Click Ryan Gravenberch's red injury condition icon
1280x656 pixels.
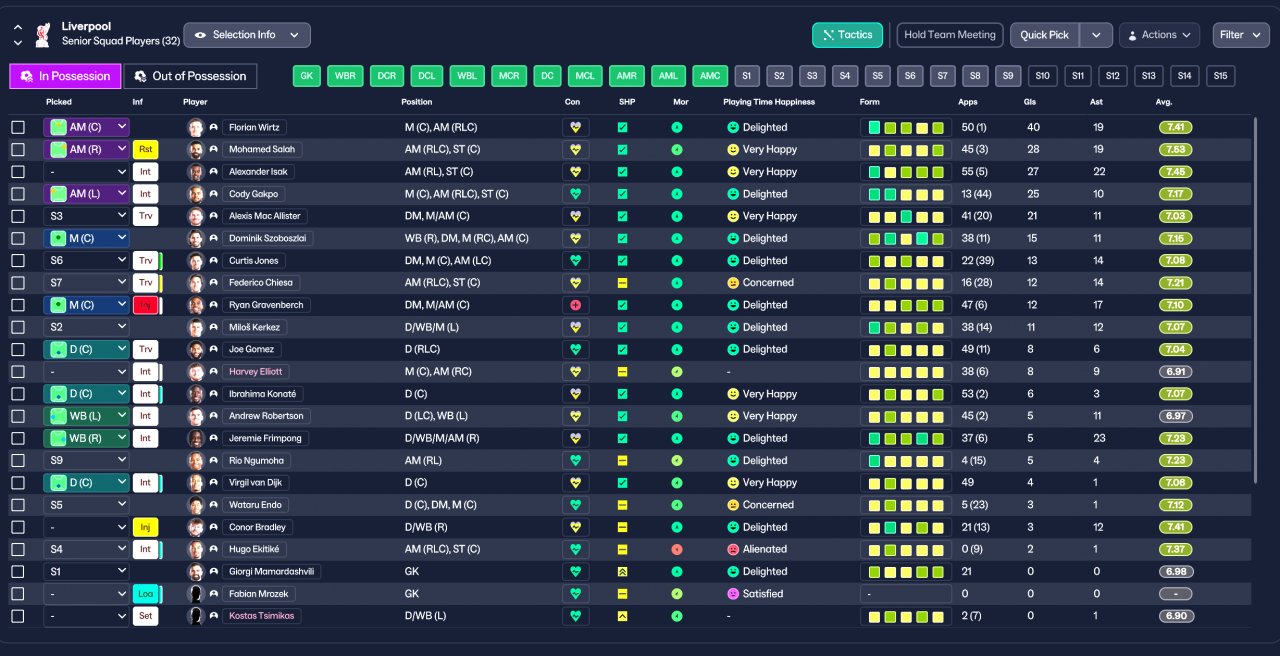pyautogui.click(x=575, y=305)
